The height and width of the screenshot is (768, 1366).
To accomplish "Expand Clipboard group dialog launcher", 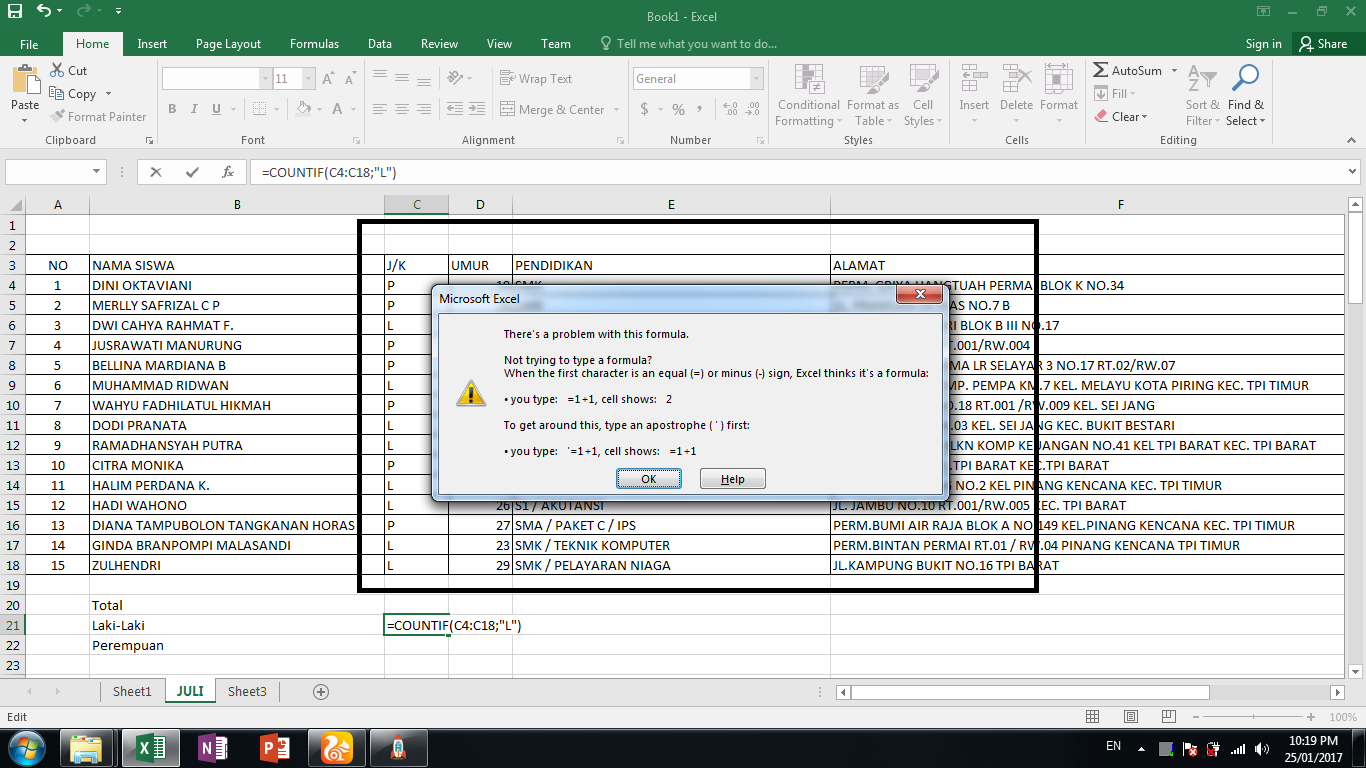I will [149, 141].
